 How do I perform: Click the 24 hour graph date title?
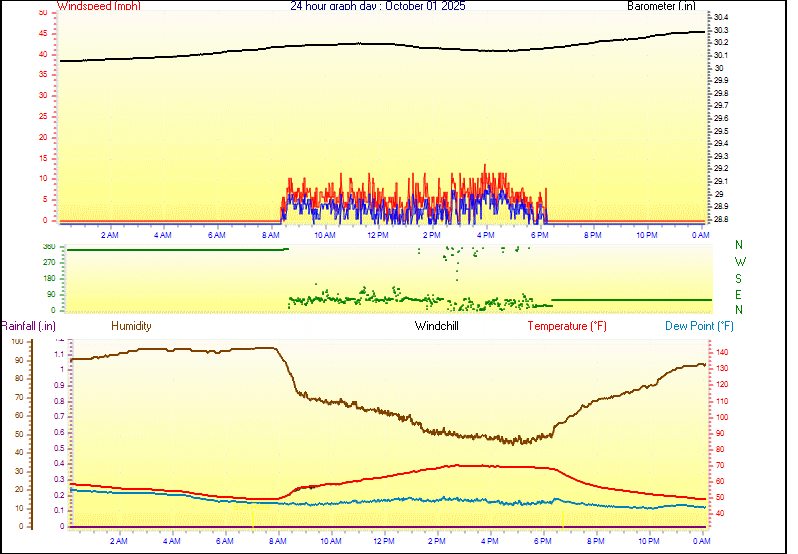tap(377, 6)
